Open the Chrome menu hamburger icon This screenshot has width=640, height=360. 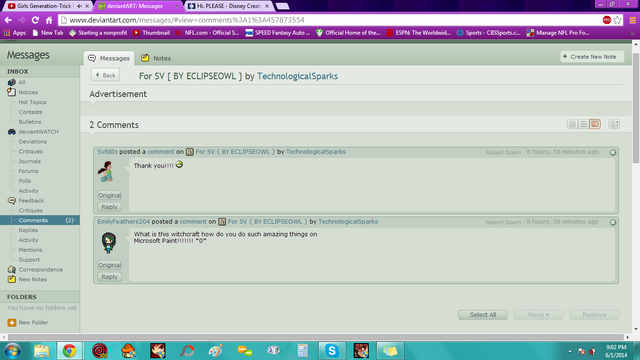tap(632, 20)
